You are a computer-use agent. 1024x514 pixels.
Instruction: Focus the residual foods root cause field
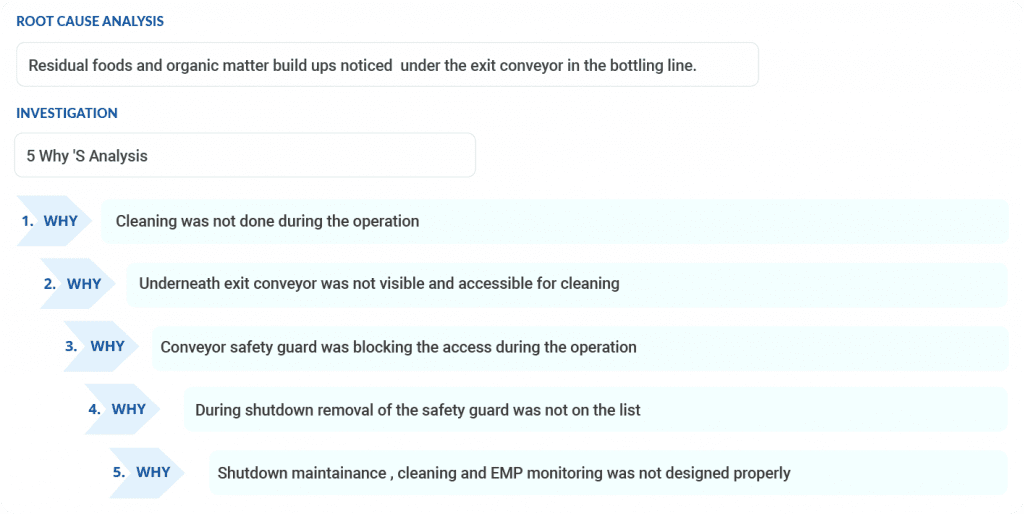tap(387, 65)
